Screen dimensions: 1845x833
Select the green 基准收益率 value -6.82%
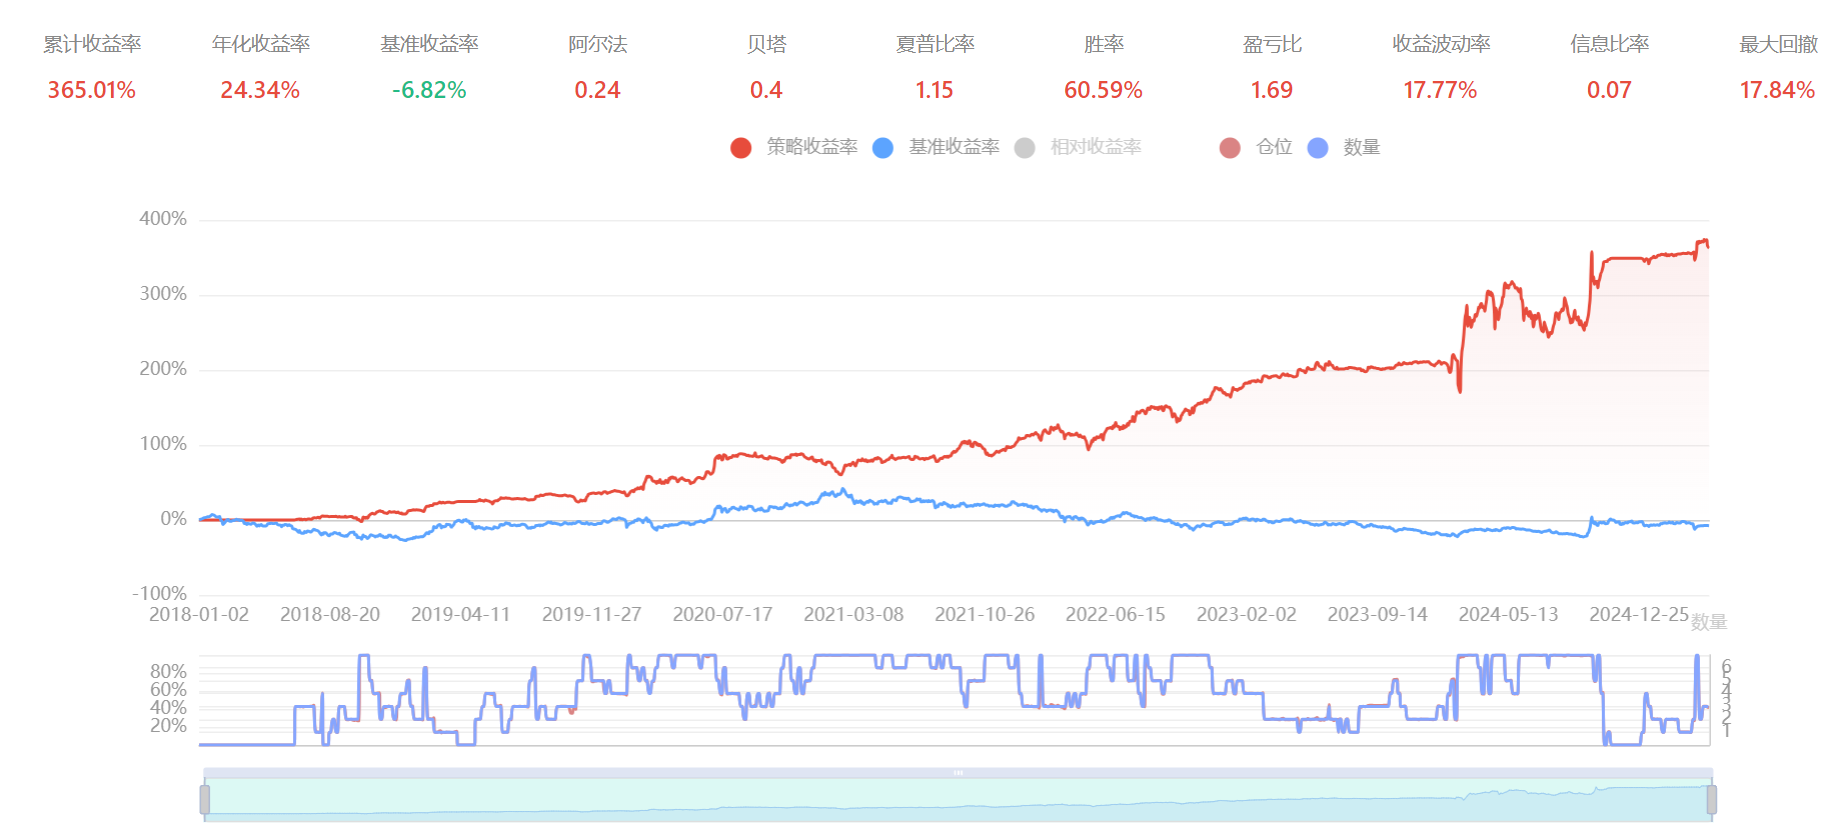click(429, 90)
